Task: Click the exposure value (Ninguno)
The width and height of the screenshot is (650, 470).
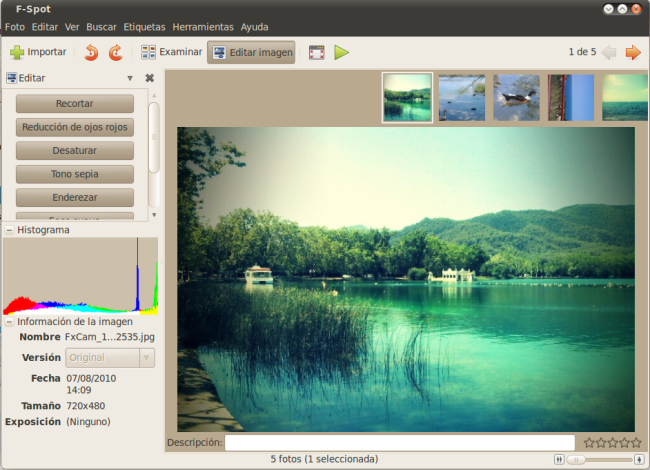Action: pyautogui.click(x=88, y=422)
